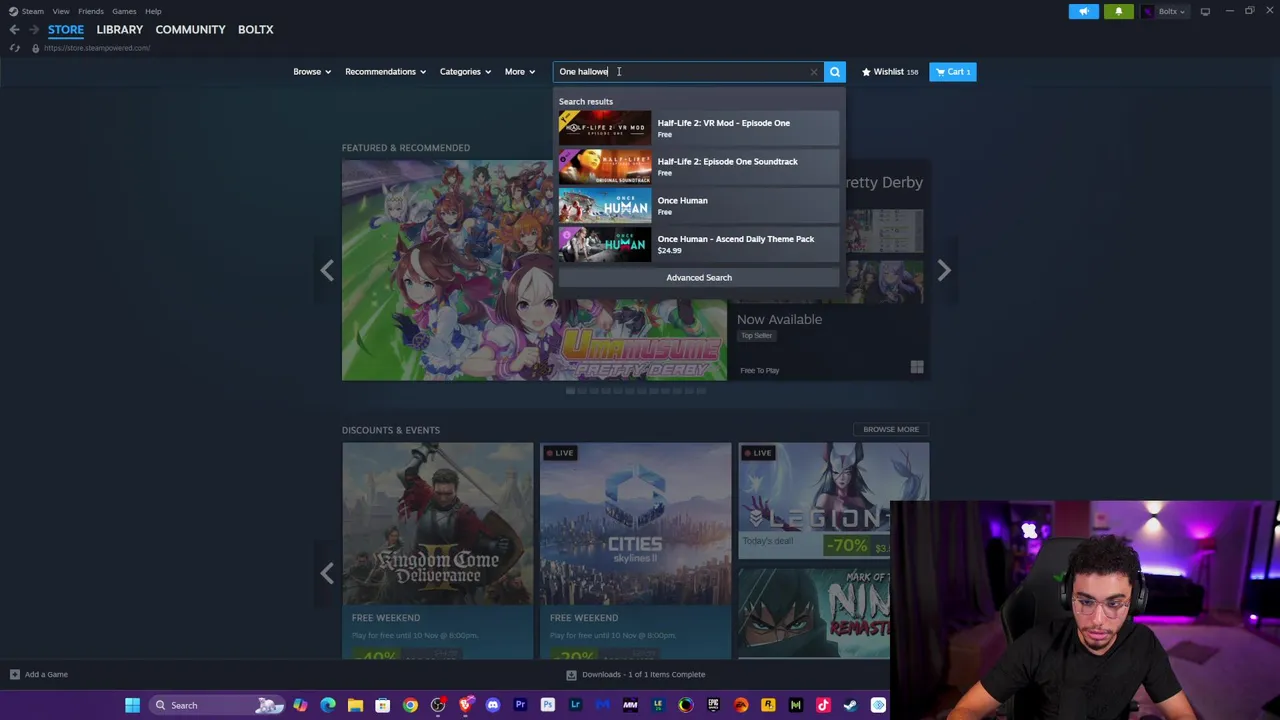
Task: Open Epic Games Launcher from the taskbar
Action: (x=713, y=705)
